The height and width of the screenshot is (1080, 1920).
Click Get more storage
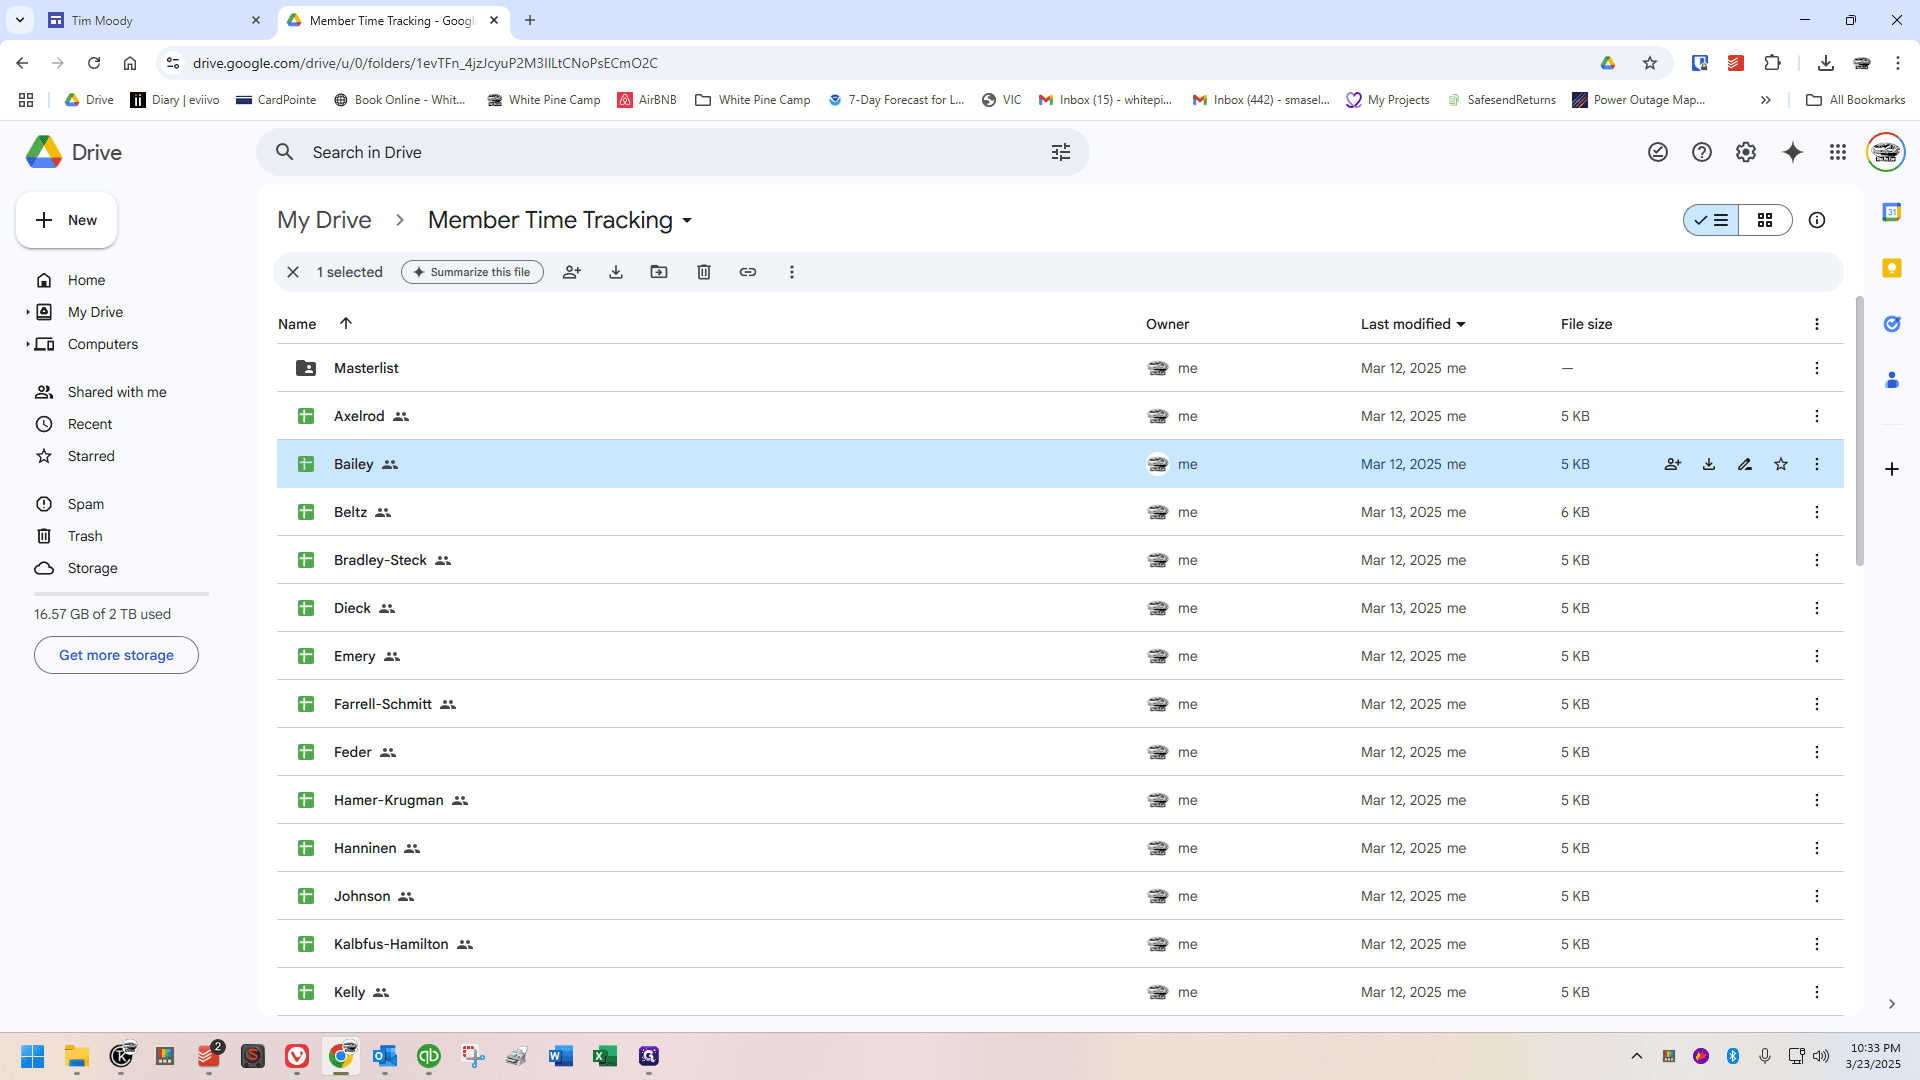pos(116,655)
